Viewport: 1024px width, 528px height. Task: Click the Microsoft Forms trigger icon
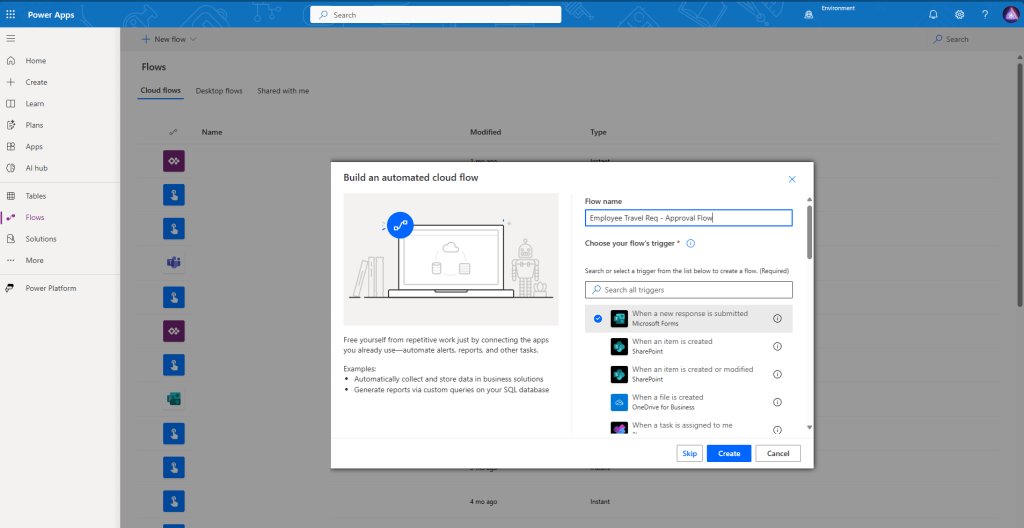pyautogui.click(x=618, y=318)
